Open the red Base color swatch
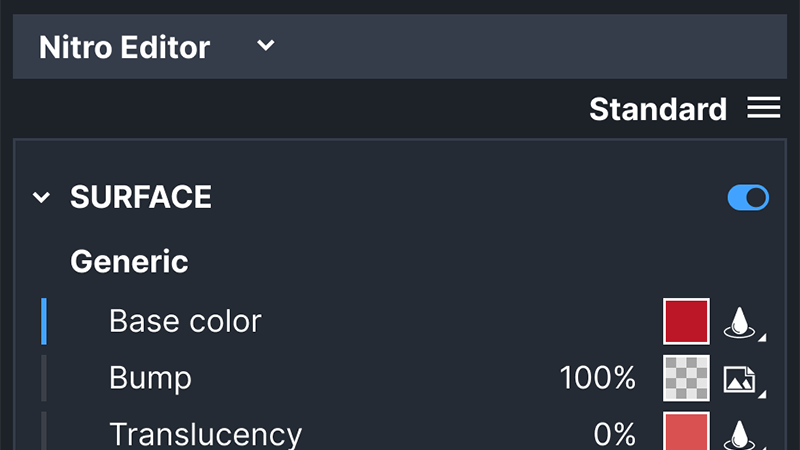This screenshot has width=800, height=450. point(686,321)
